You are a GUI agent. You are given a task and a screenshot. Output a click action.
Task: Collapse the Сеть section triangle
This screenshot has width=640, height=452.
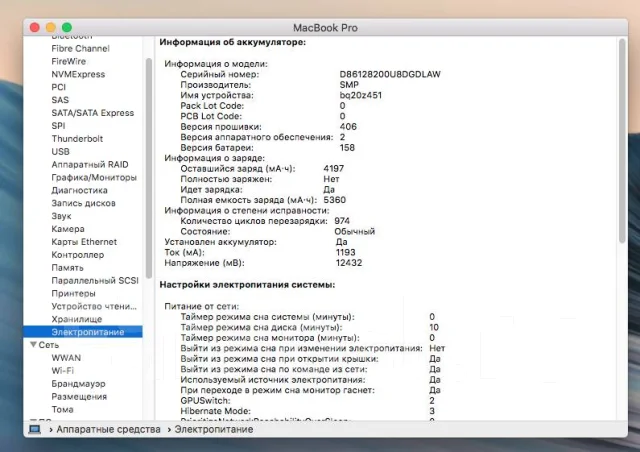(33, 345)
